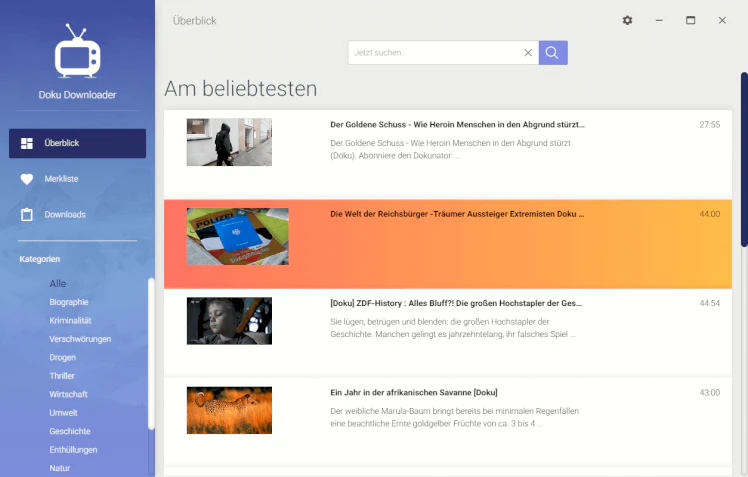Click the Downloads clipboard icon
This screenshot has width=748, height=477.
(27, 215)
